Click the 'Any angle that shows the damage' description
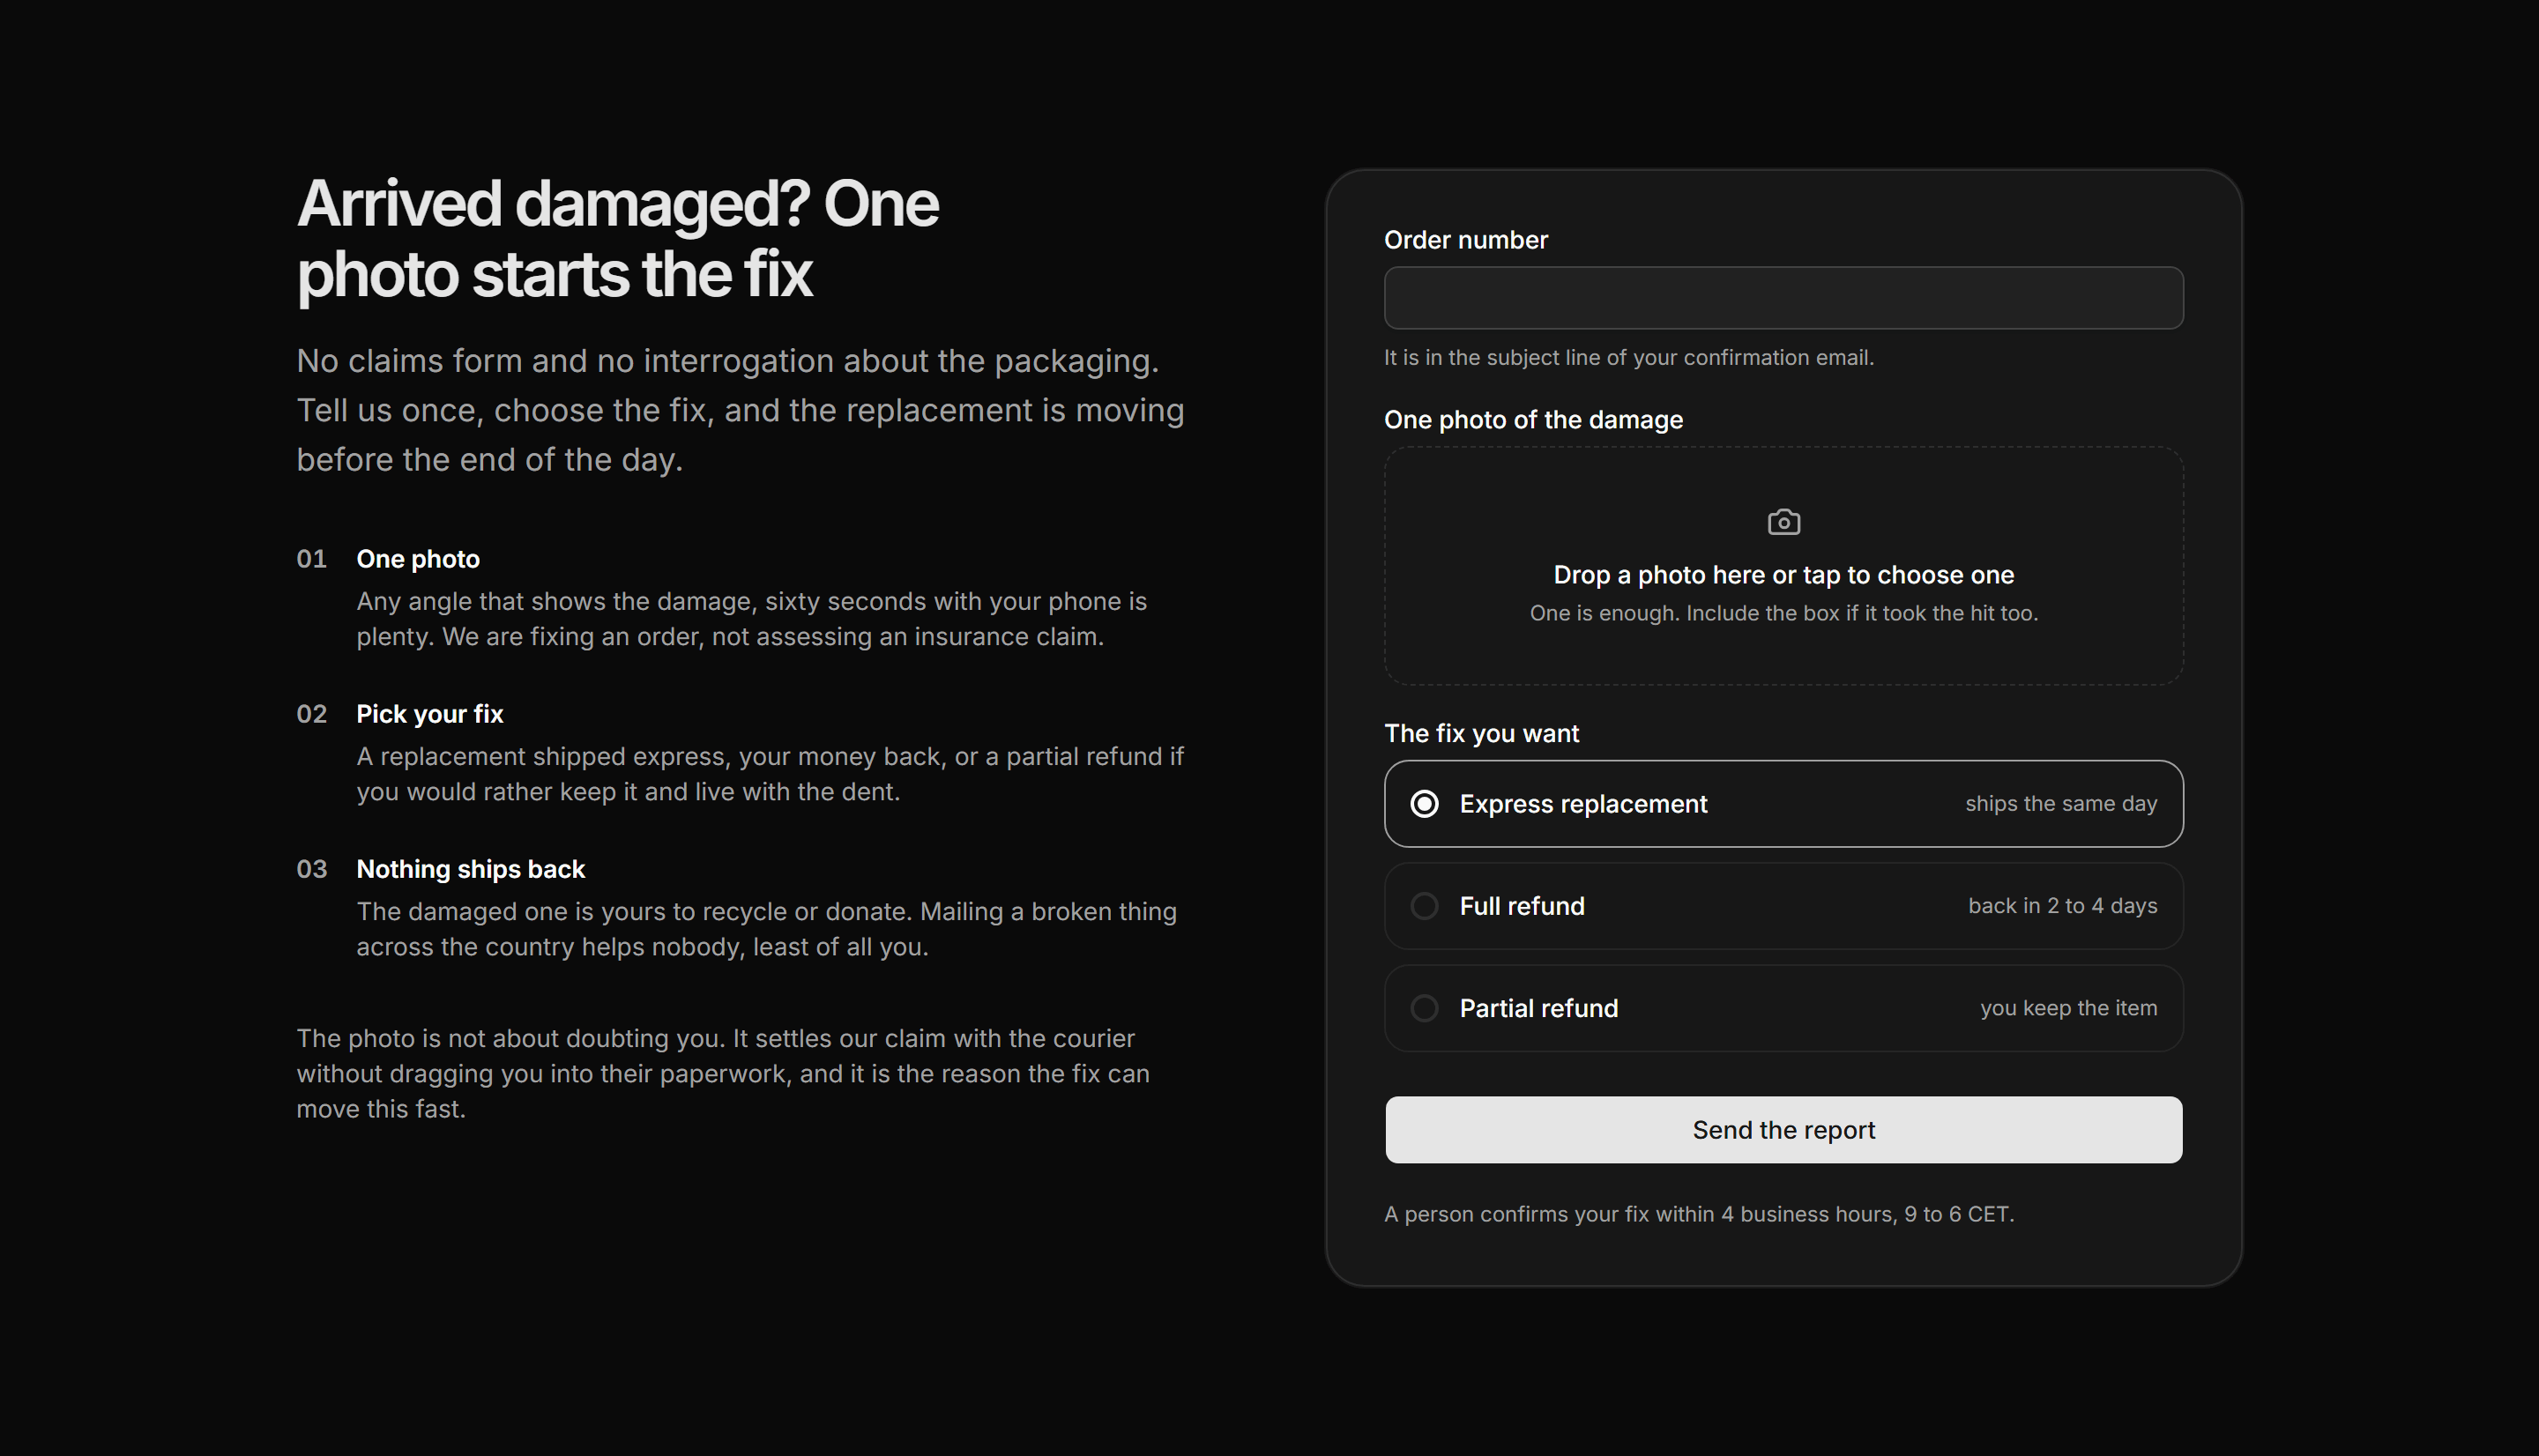This screenshot has width=2539, height=1456. [751, 619]
